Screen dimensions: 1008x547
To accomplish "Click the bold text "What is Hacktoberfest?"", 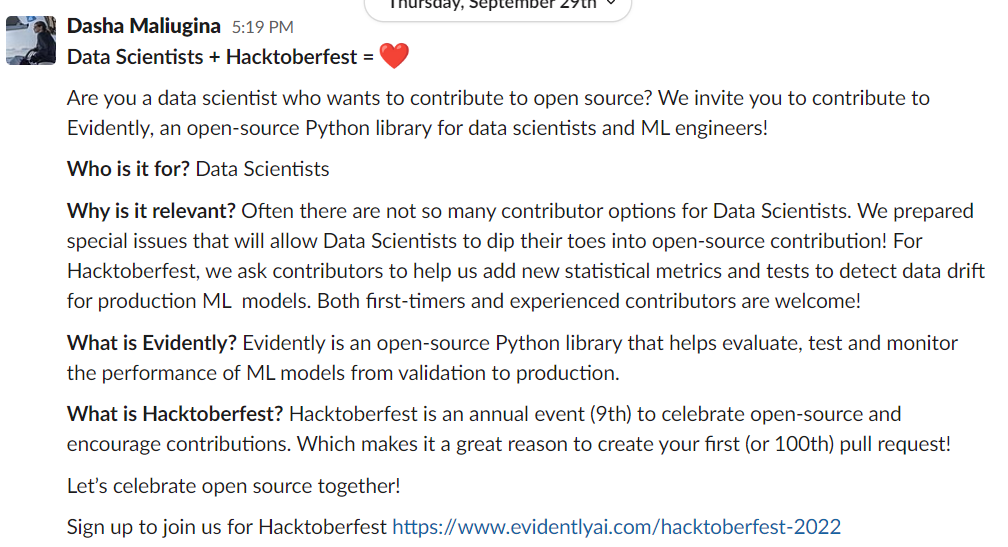I will (175, 414).
